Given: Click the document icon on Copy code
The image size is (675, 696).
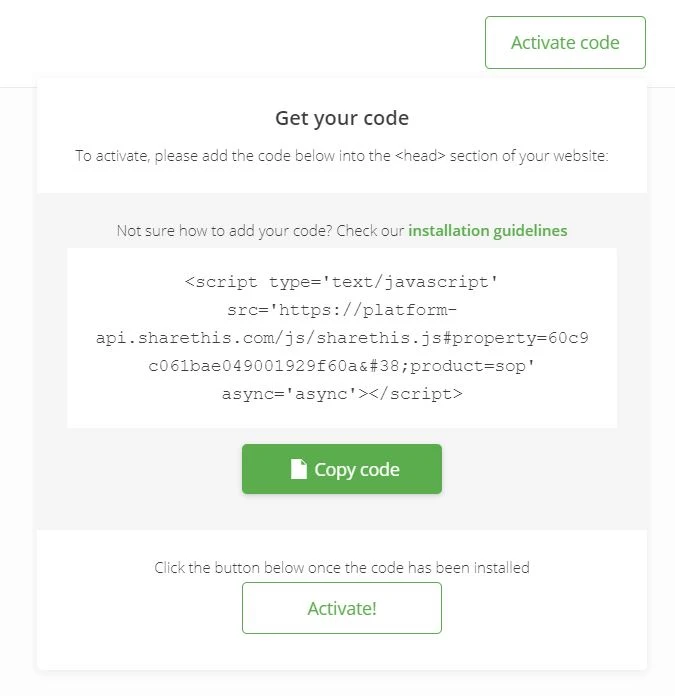Looking at the screenshot, I should coord(298,469).
